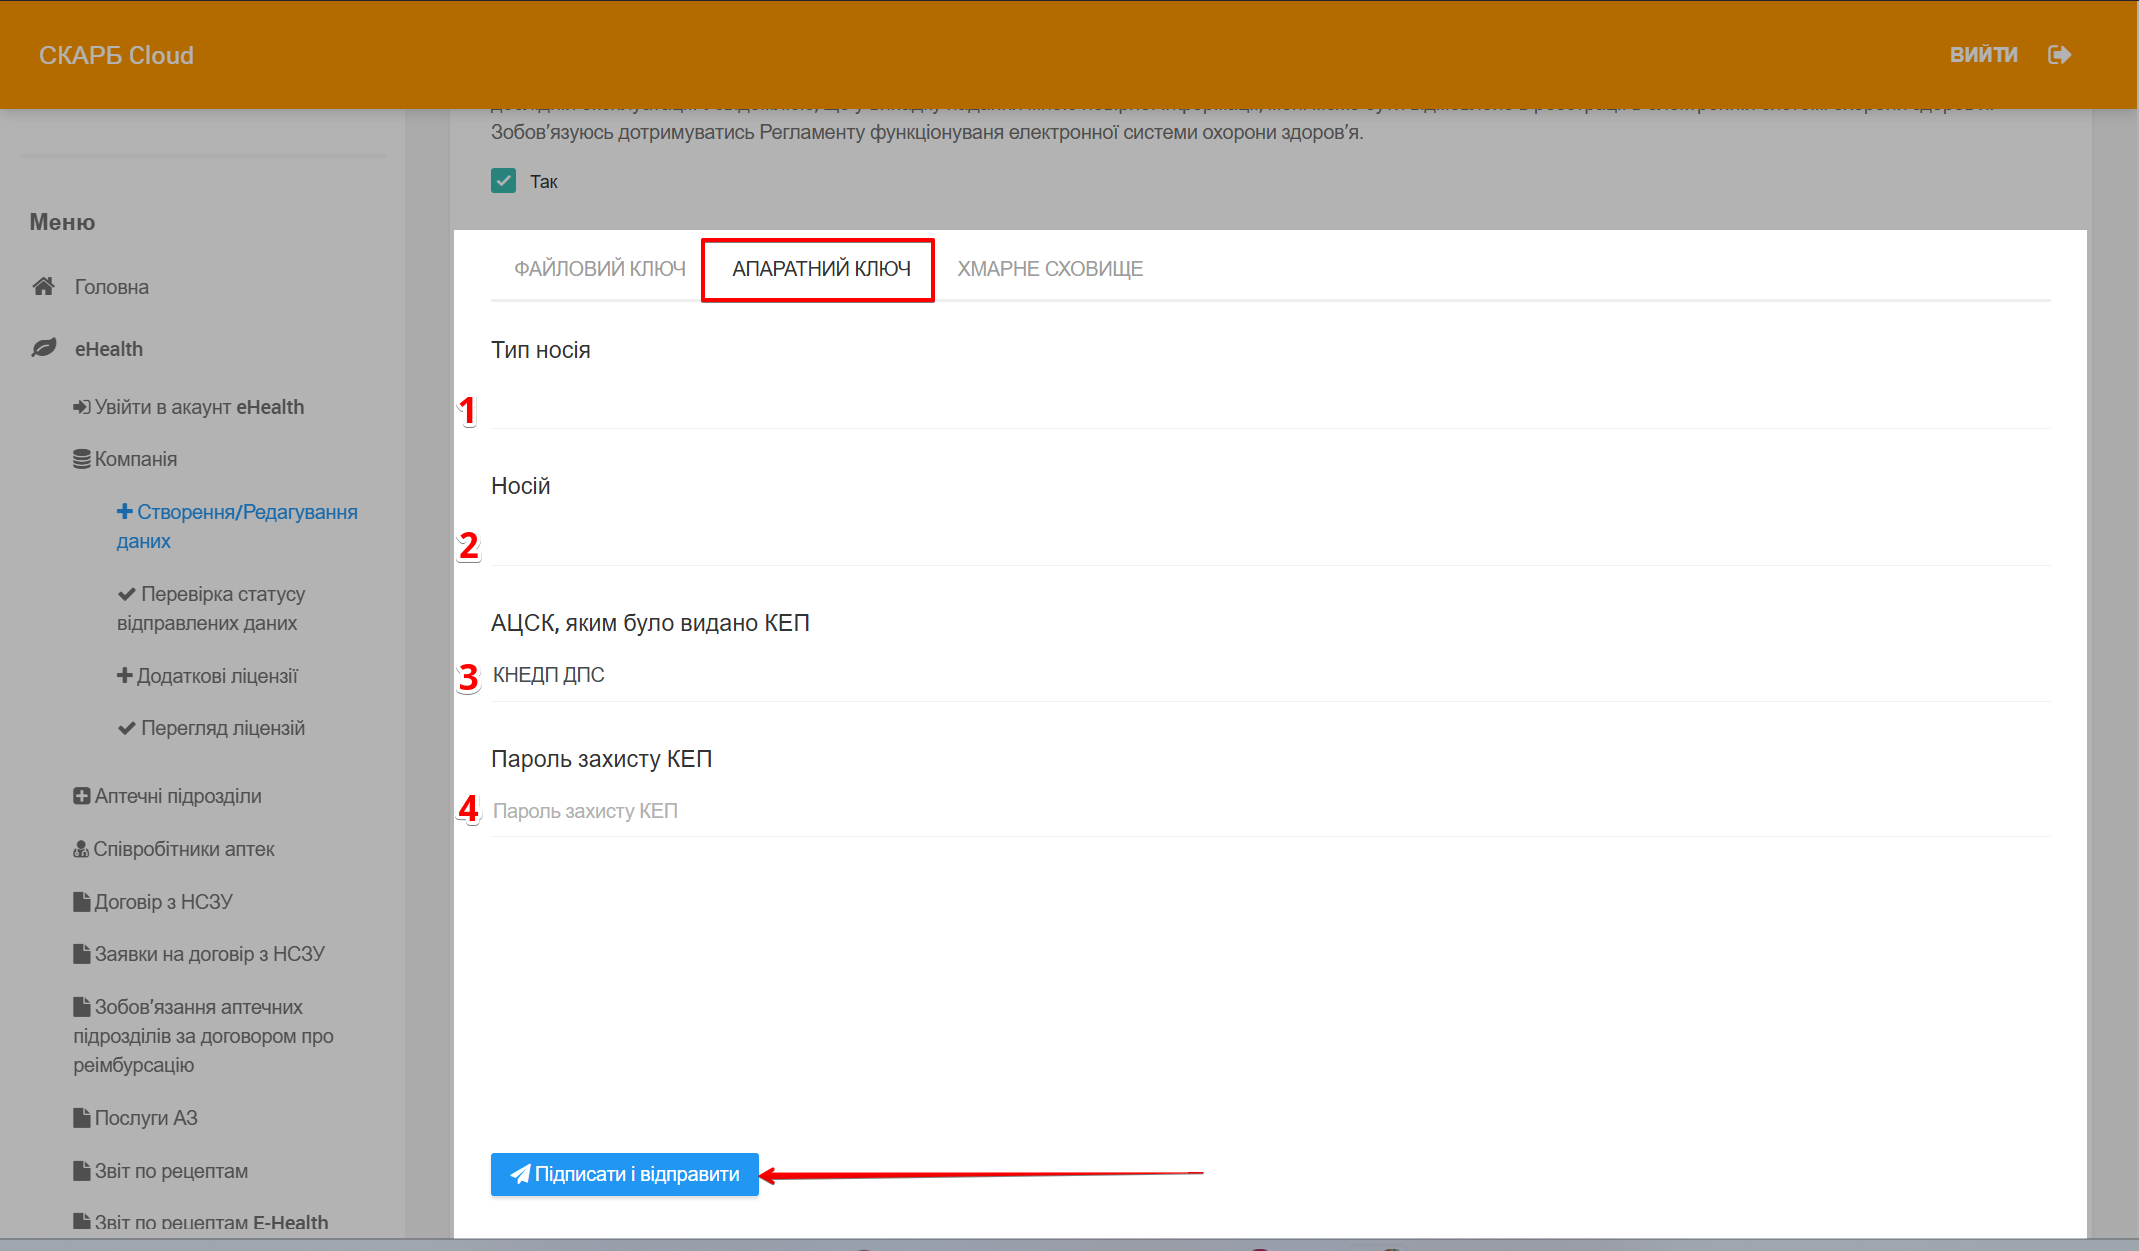Click the staff icon for Співробітники аптек
Viewport: 2139px width, 1251px height.
click(81, 849)
